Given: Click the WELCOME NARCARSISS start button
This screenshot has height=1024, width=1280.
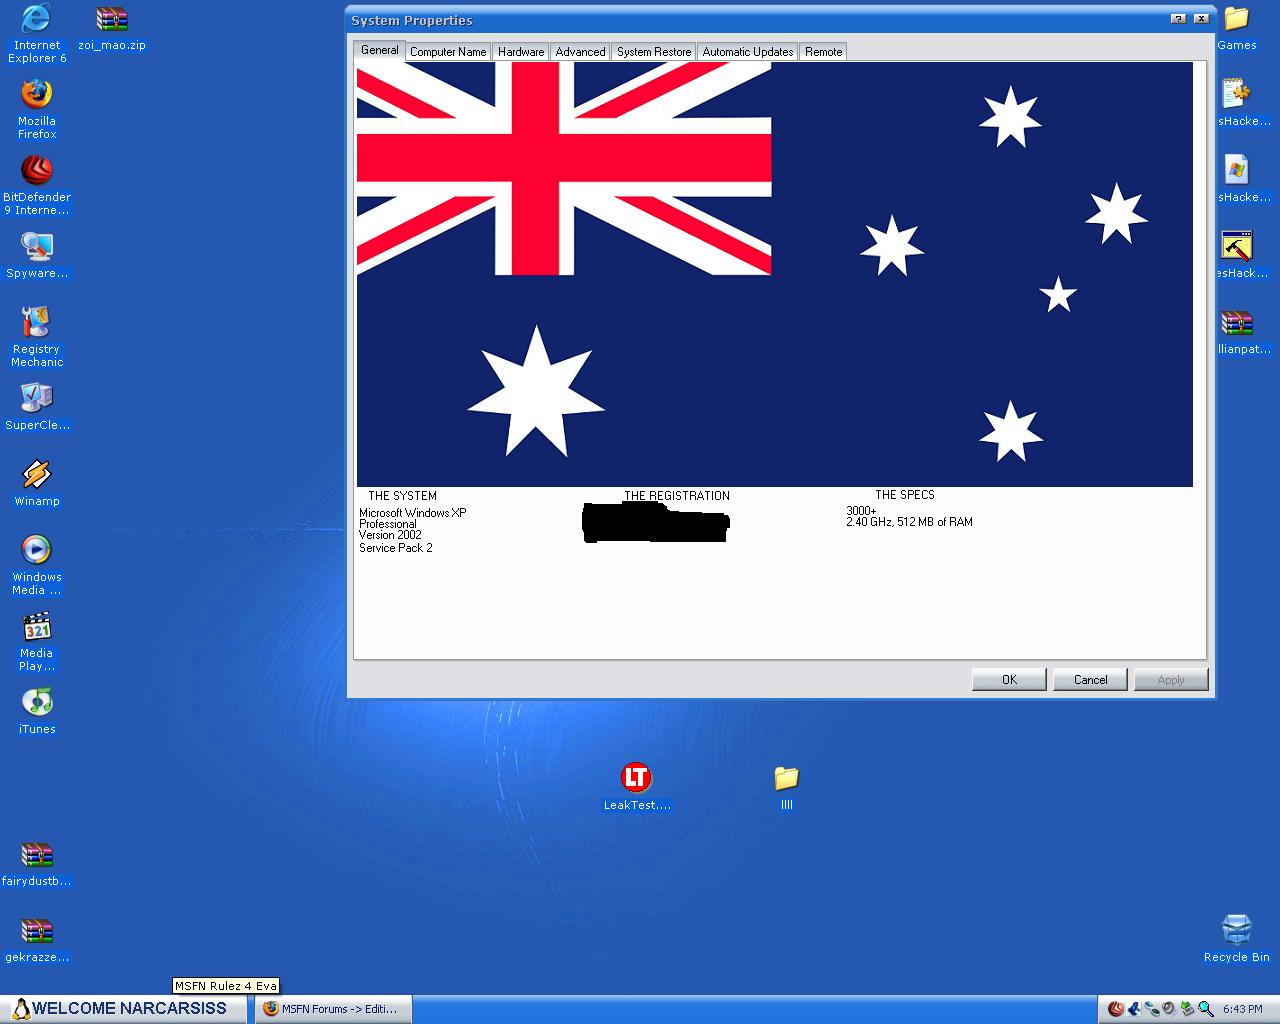Looking at the screenshot, I should (122, 1009).
